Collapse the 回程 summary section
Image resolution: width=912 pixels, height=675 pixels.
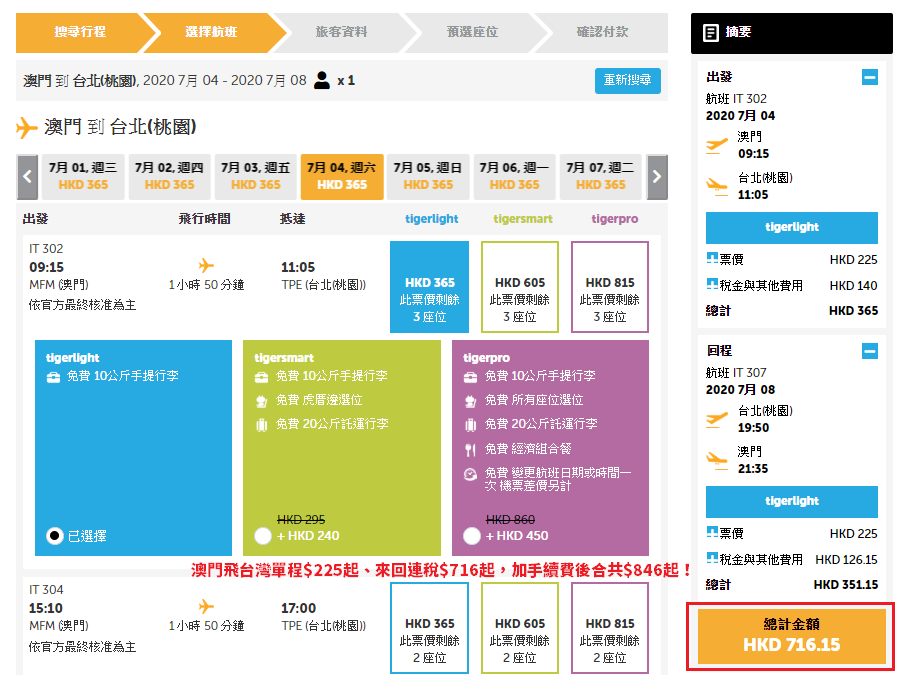coord(870,351)
